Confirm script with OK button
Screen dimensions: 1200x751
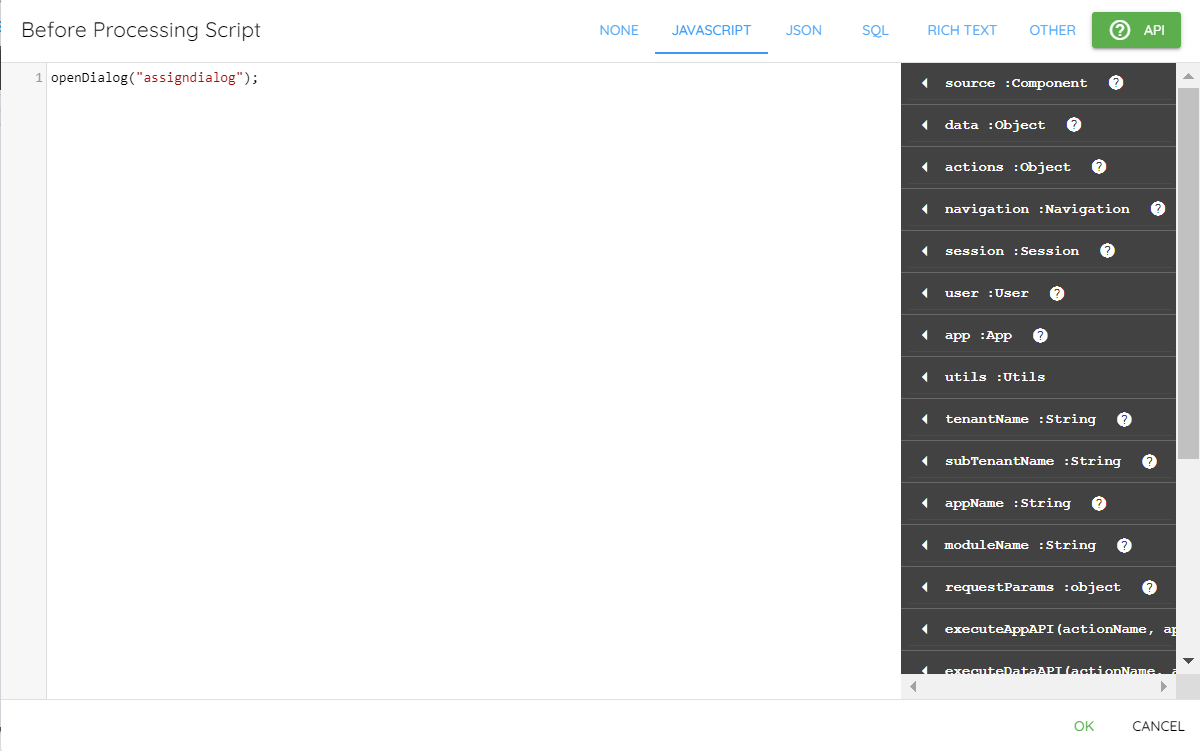pos(1084,726)
